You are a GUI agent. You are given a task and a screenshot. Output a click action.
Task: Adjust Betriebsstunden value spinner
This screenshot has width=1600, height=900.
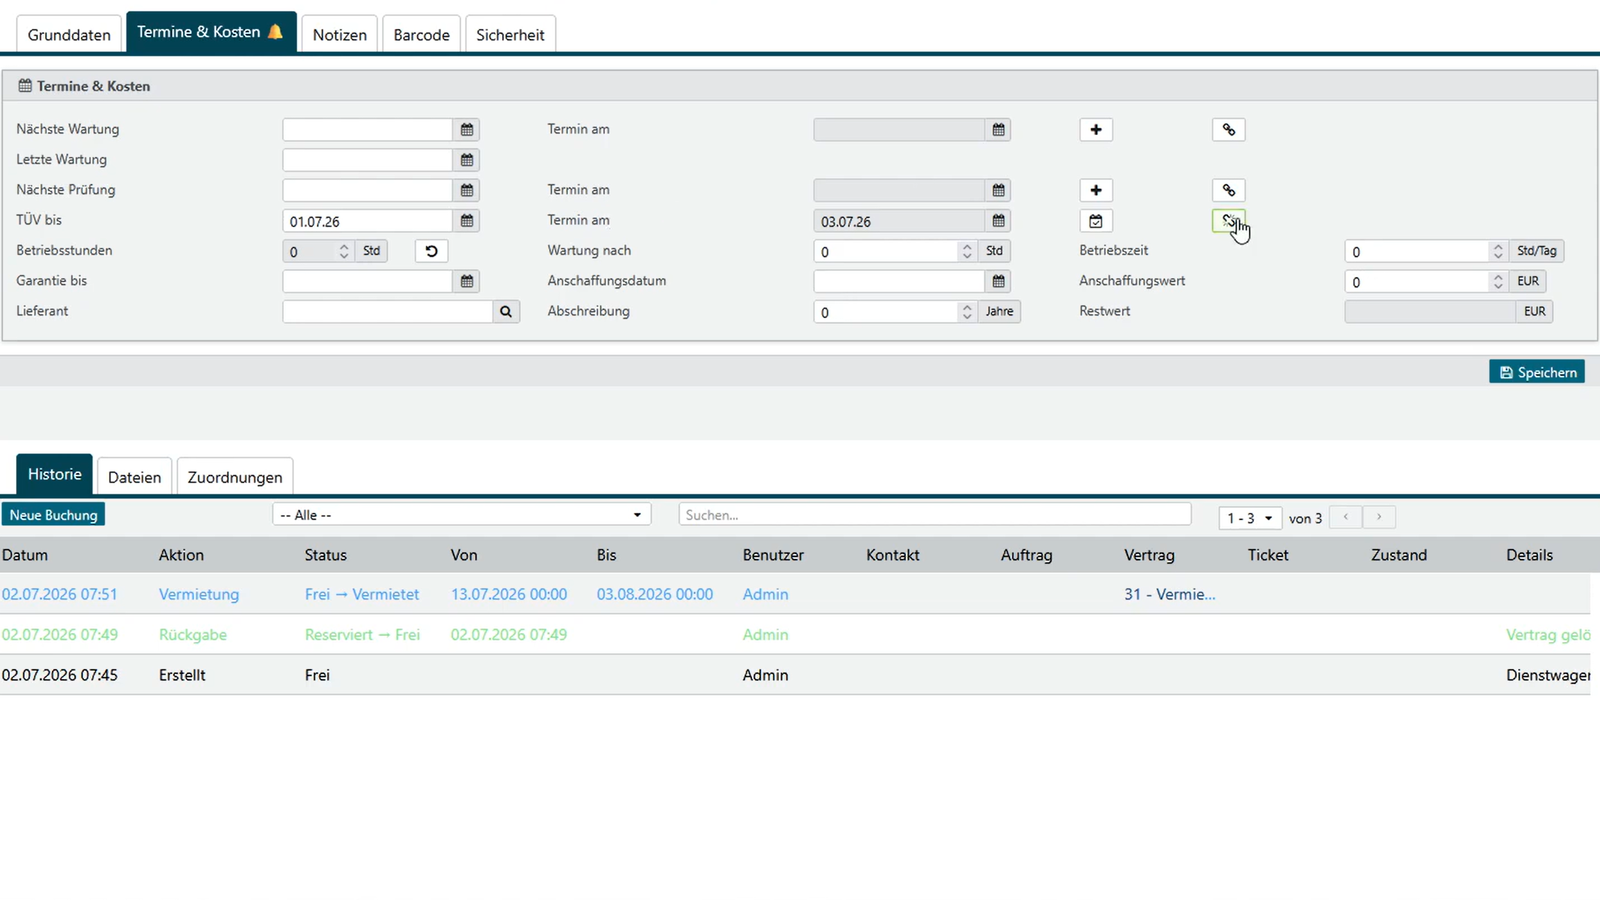(x=344, y=251)
